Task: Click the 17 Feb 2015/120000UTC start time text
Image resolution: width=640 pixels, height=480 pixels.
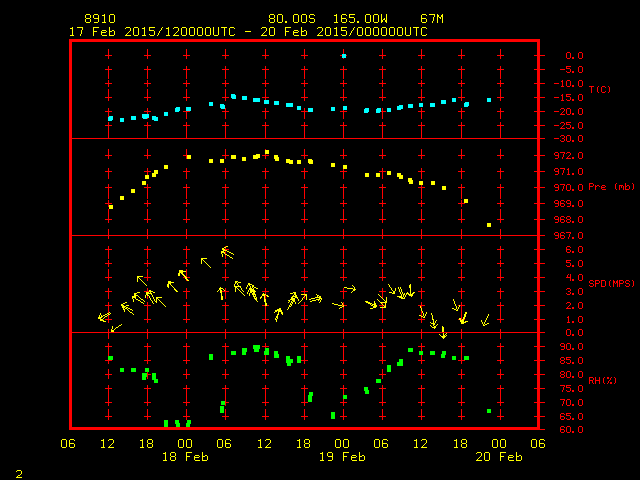Action: [152, 32]
